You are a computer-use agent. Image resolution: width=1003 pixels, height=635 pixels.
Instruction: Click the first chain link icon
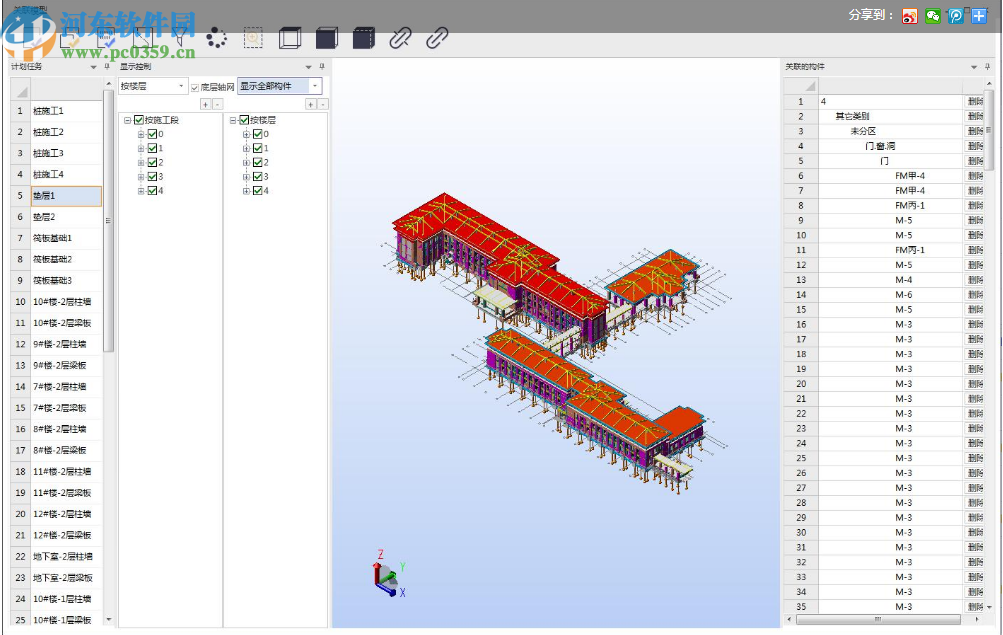click(400, 38)
